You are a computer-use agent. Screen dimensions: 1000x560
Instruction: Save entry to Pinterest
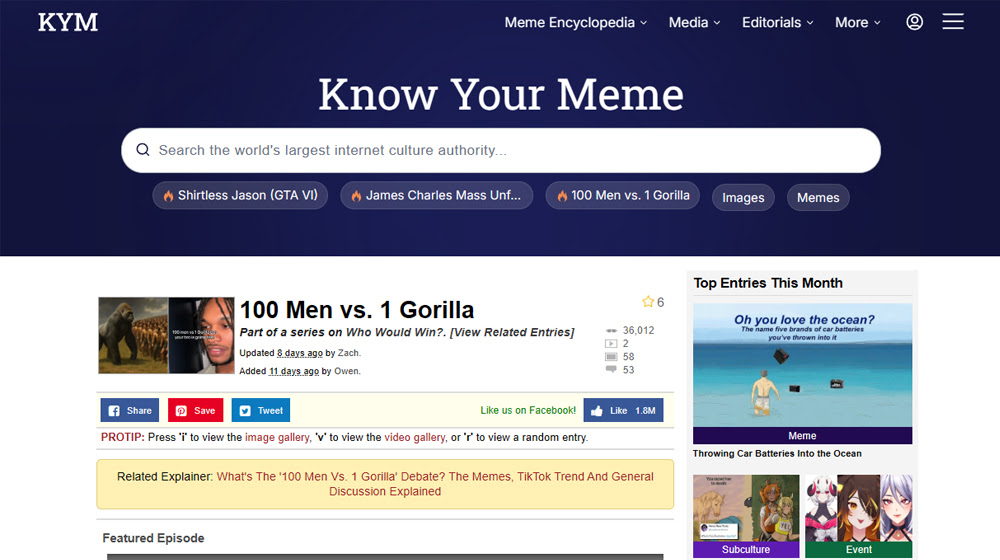pos(195,410)
